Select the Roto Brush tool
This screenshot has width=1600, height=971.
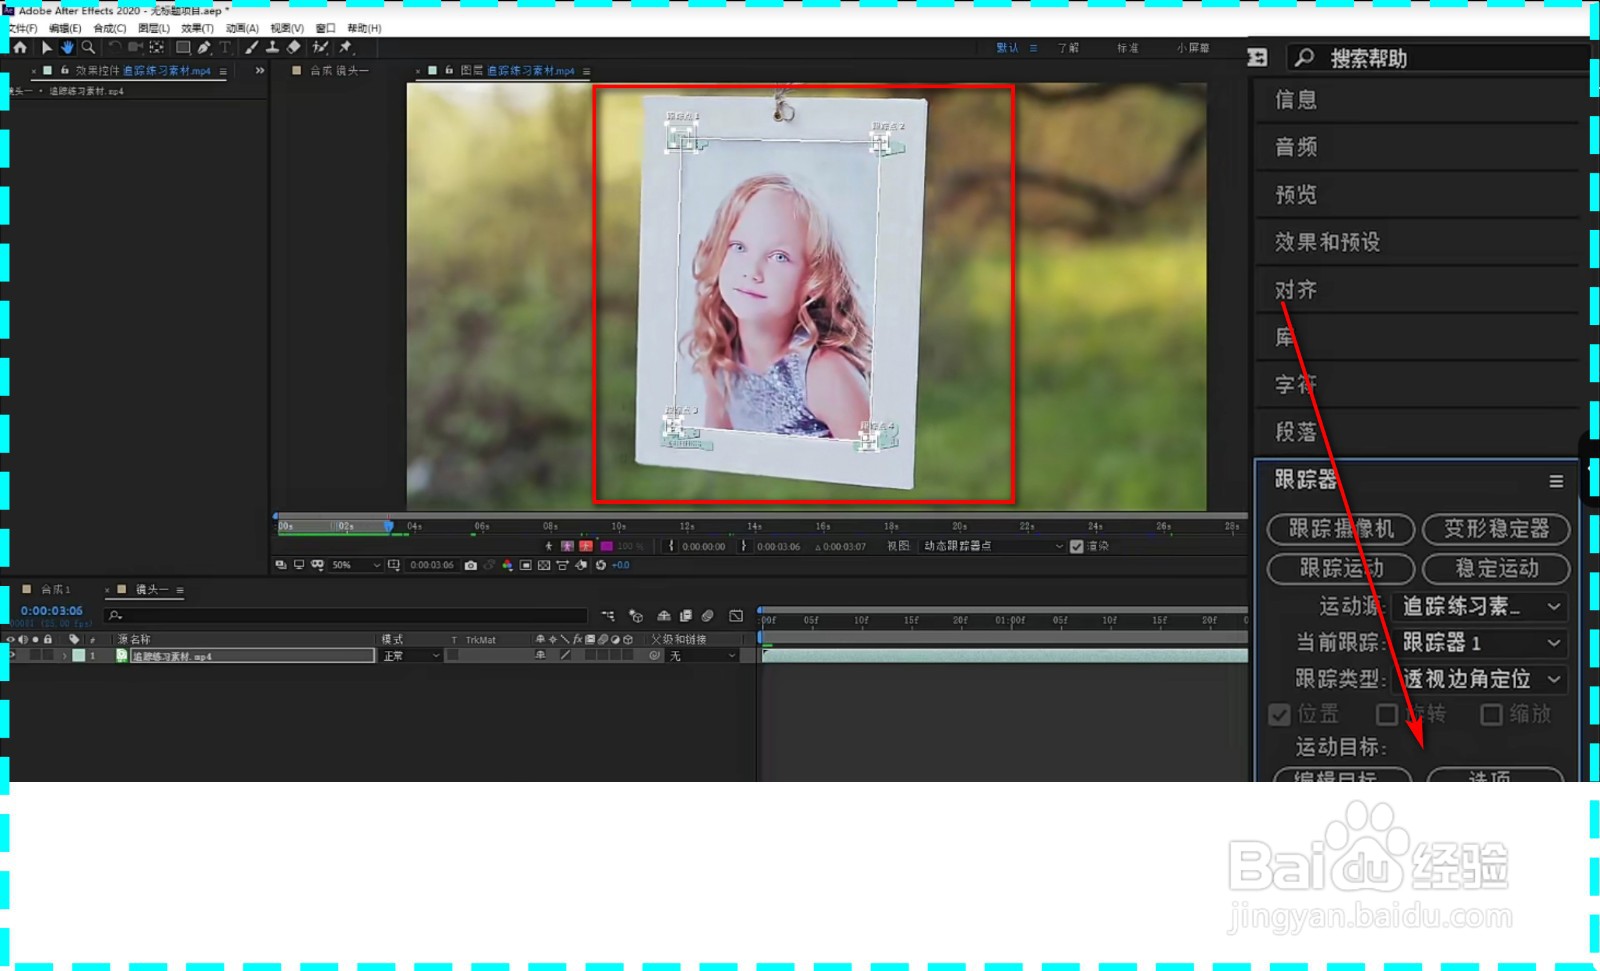click(320, 47)
